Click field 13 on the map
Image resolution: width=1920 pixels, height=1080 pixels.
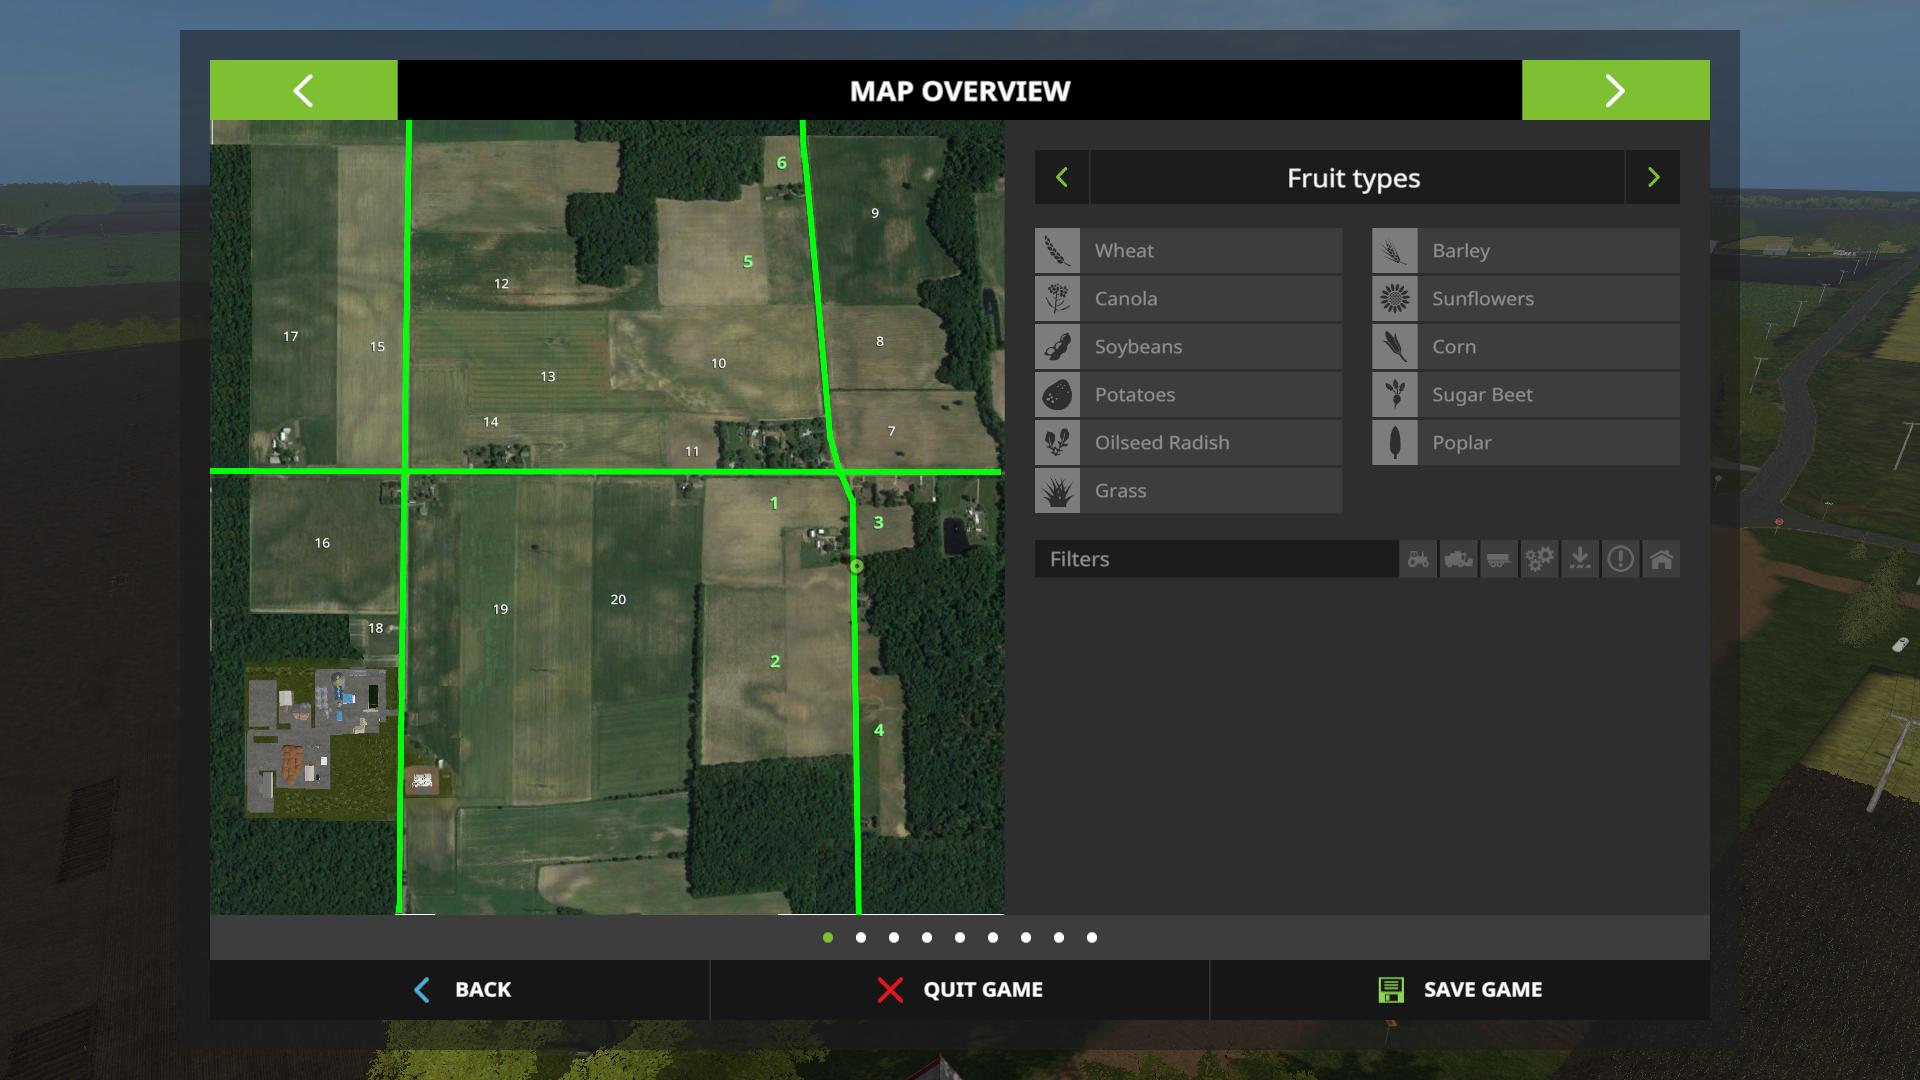point(548,377)
